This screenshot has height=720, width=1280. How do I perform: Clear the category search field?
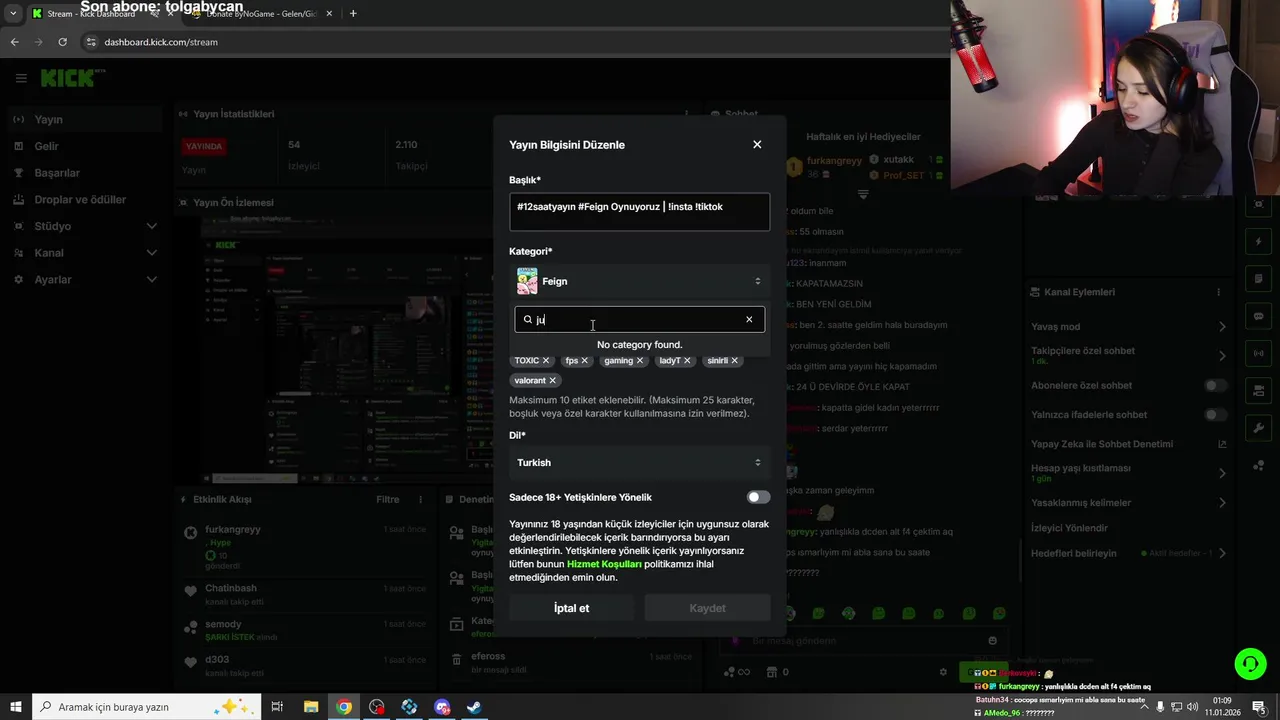click(749, 320)
